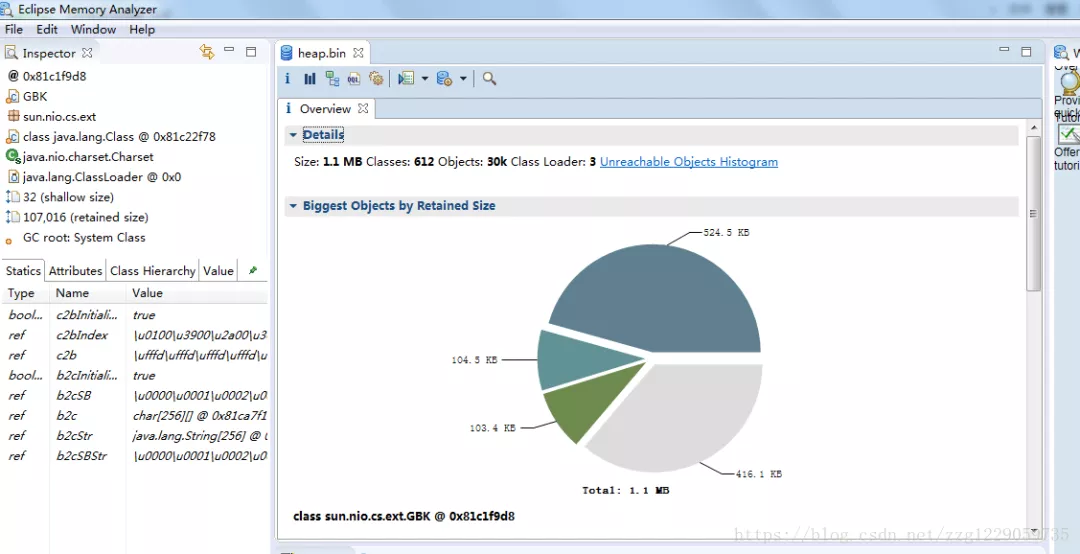Click the pin icon beside the Value tab
The width and height of the screenshot is (1080, 554).
click(253, 271)
